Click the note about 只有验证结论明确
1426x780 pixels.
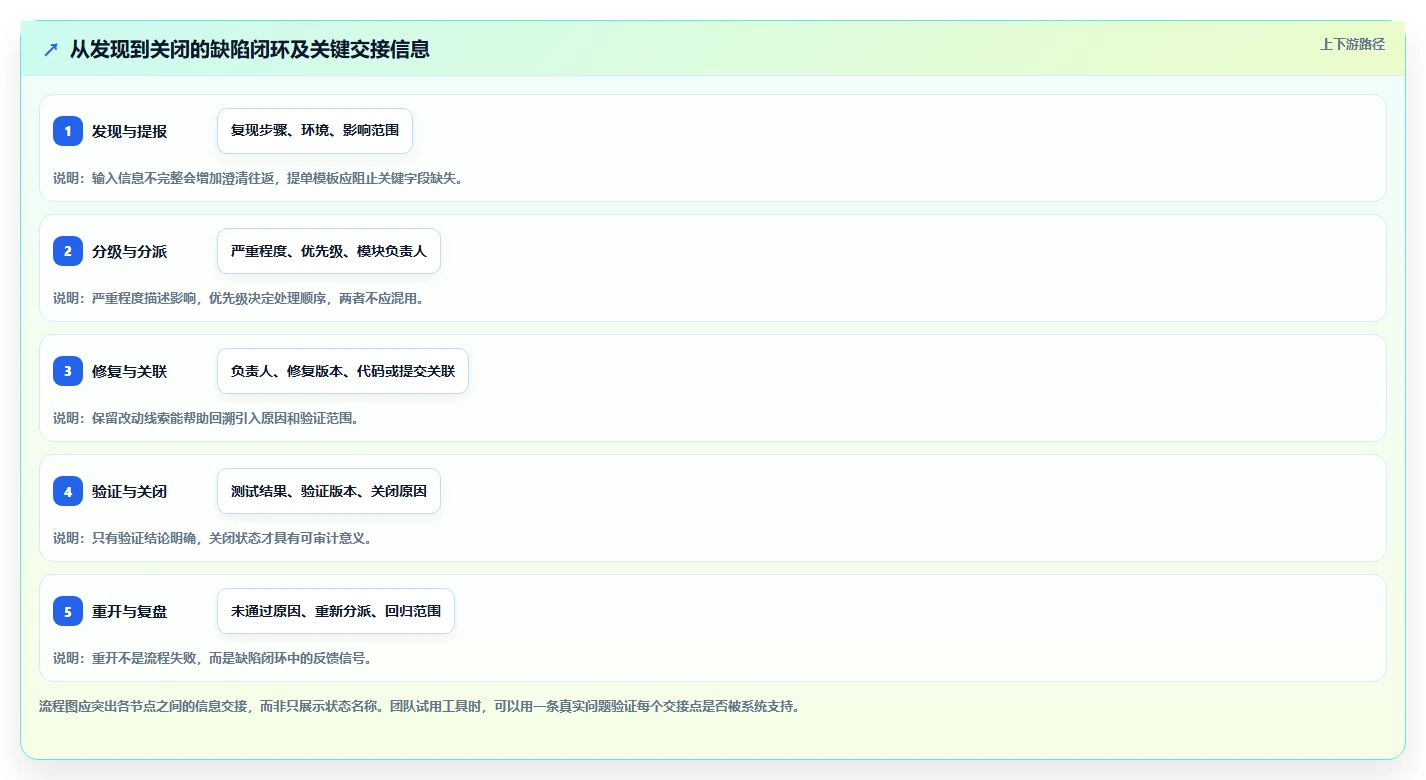213,538
